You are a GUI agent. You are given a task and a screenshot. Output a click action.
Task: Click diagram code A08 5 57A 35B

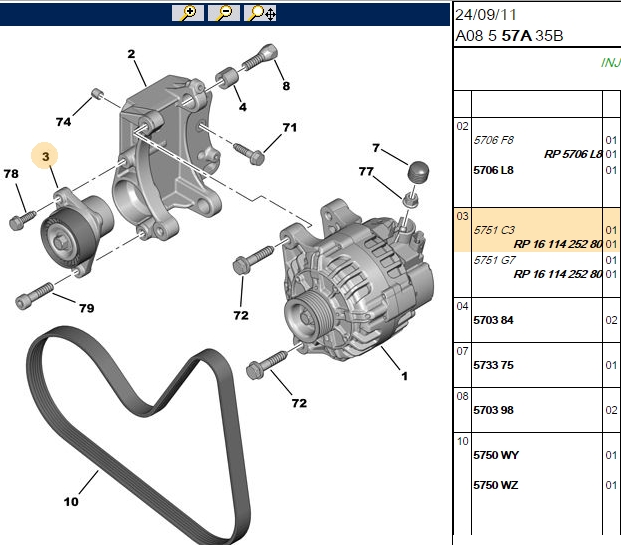click(509, 36)
